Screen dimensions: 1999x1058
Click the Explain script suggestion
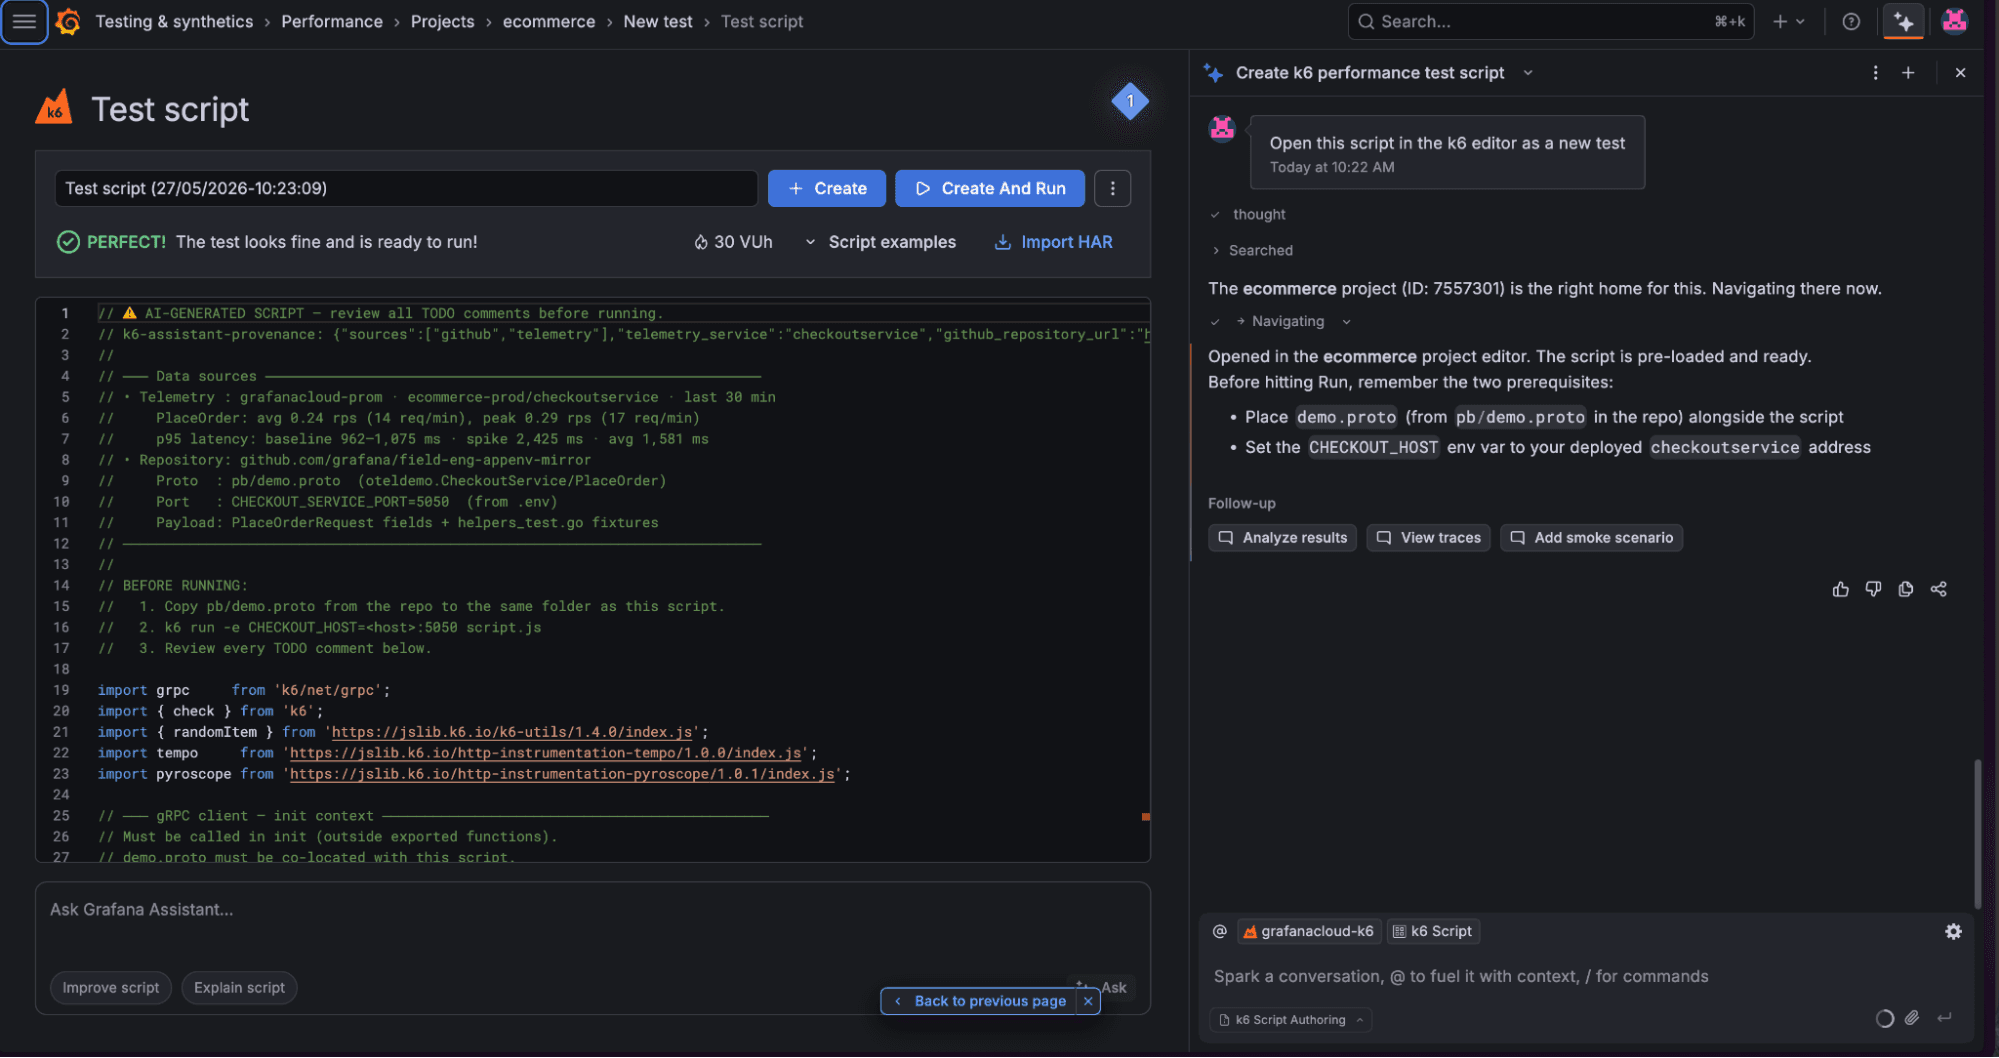(239, 988)
